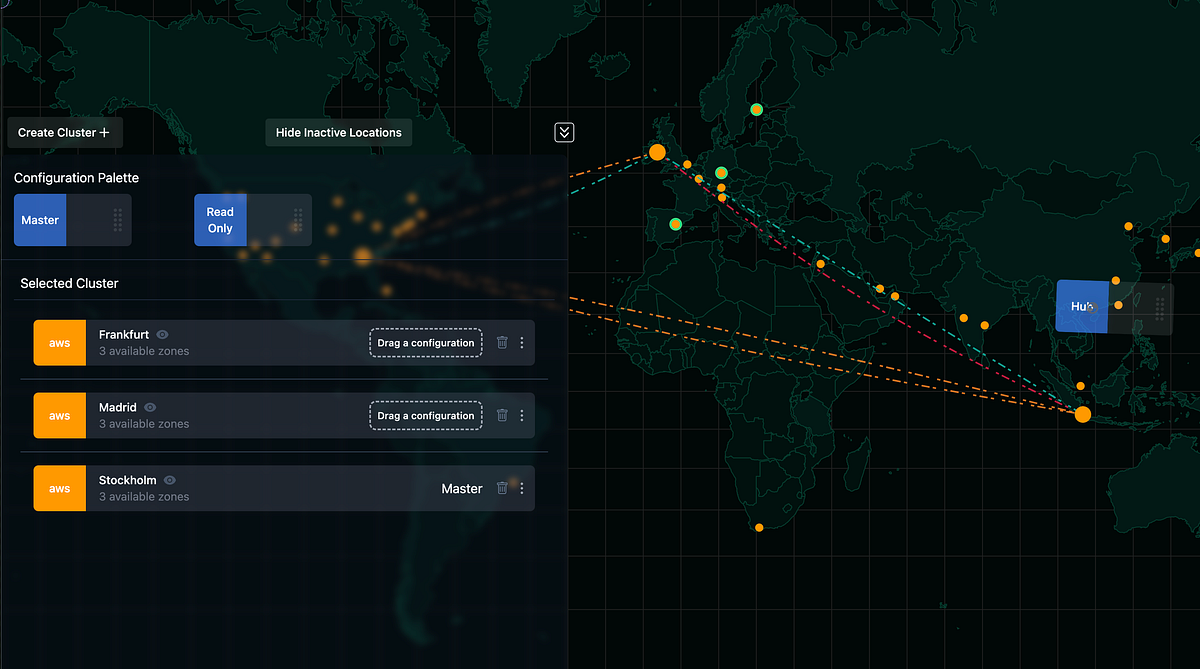Delete the Stockholm location
1200x669 pixels.
[502, 488]
